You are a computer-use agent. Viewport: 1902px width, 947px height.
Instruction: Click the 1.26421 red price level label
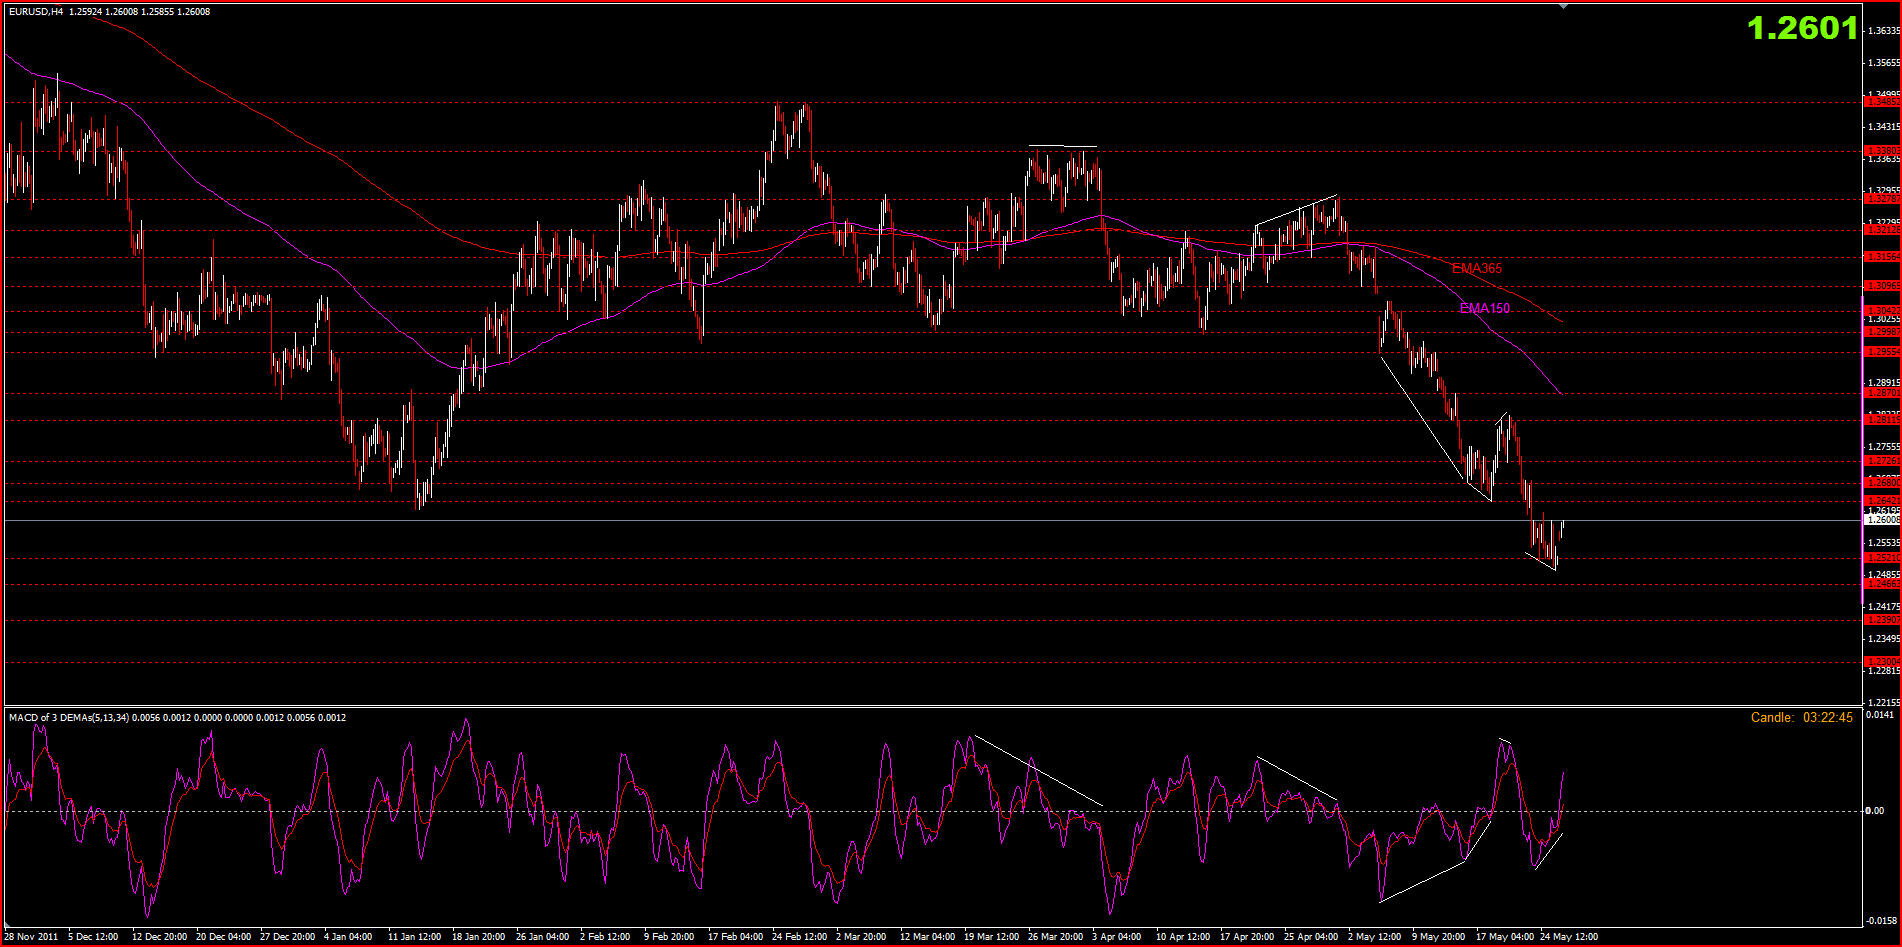[x=1883, y=500]
